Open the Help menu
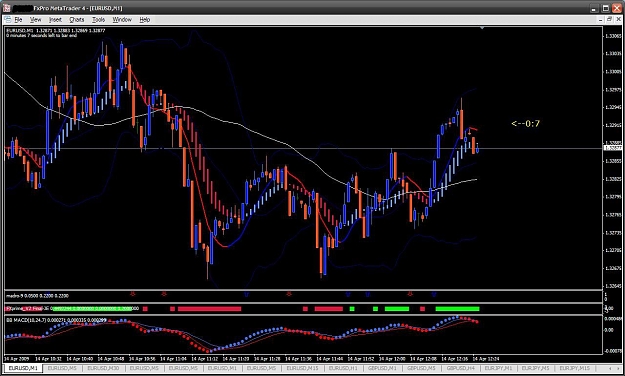 click(145, 20)
